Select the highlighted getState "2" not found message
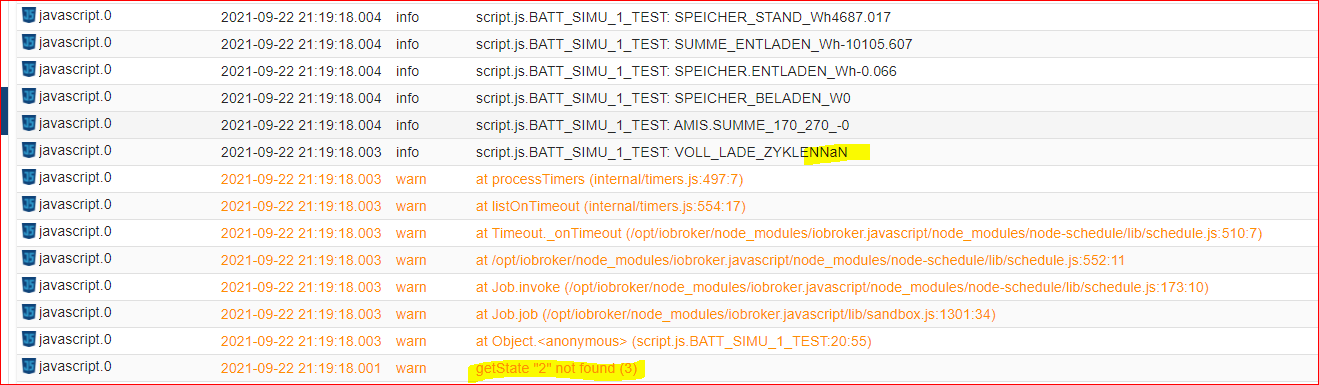This screenshot has width=1319, height=385. (556, 369)
